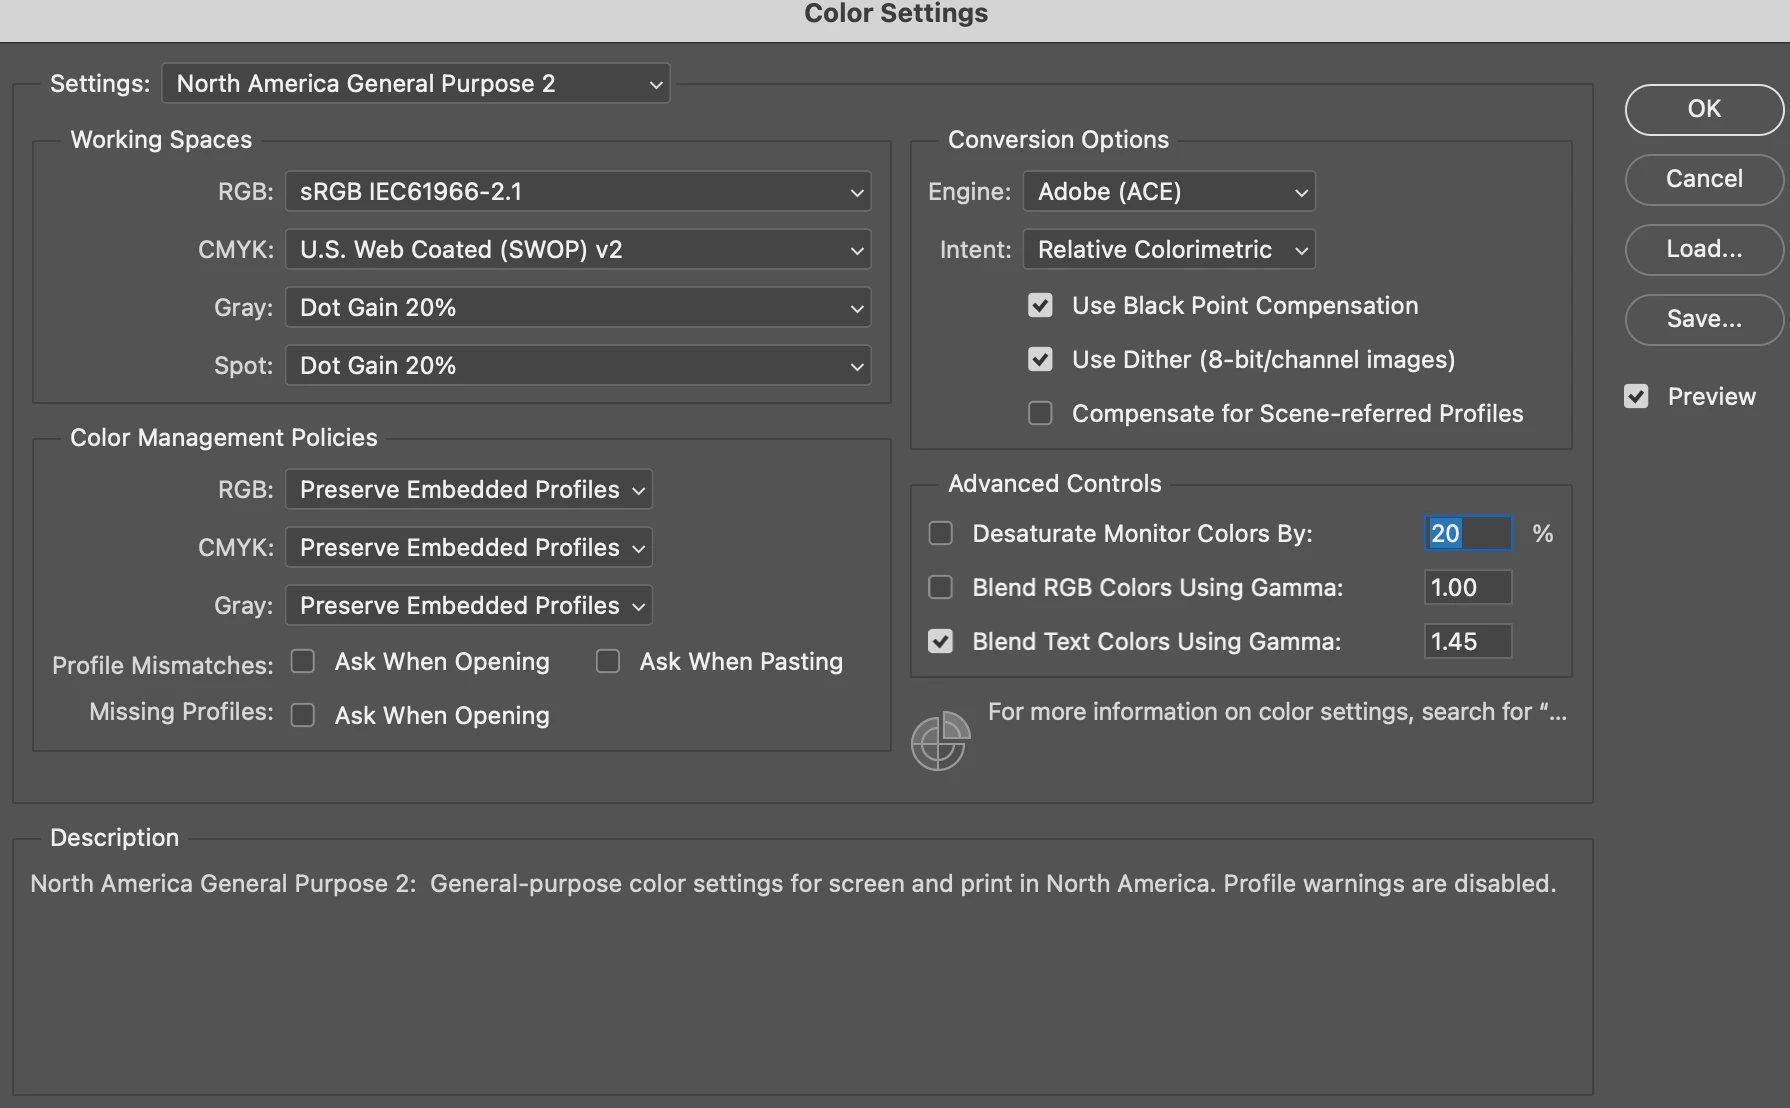
Task: Change the Intent Relative Colorimetric dropdown
Action: 1169,250
